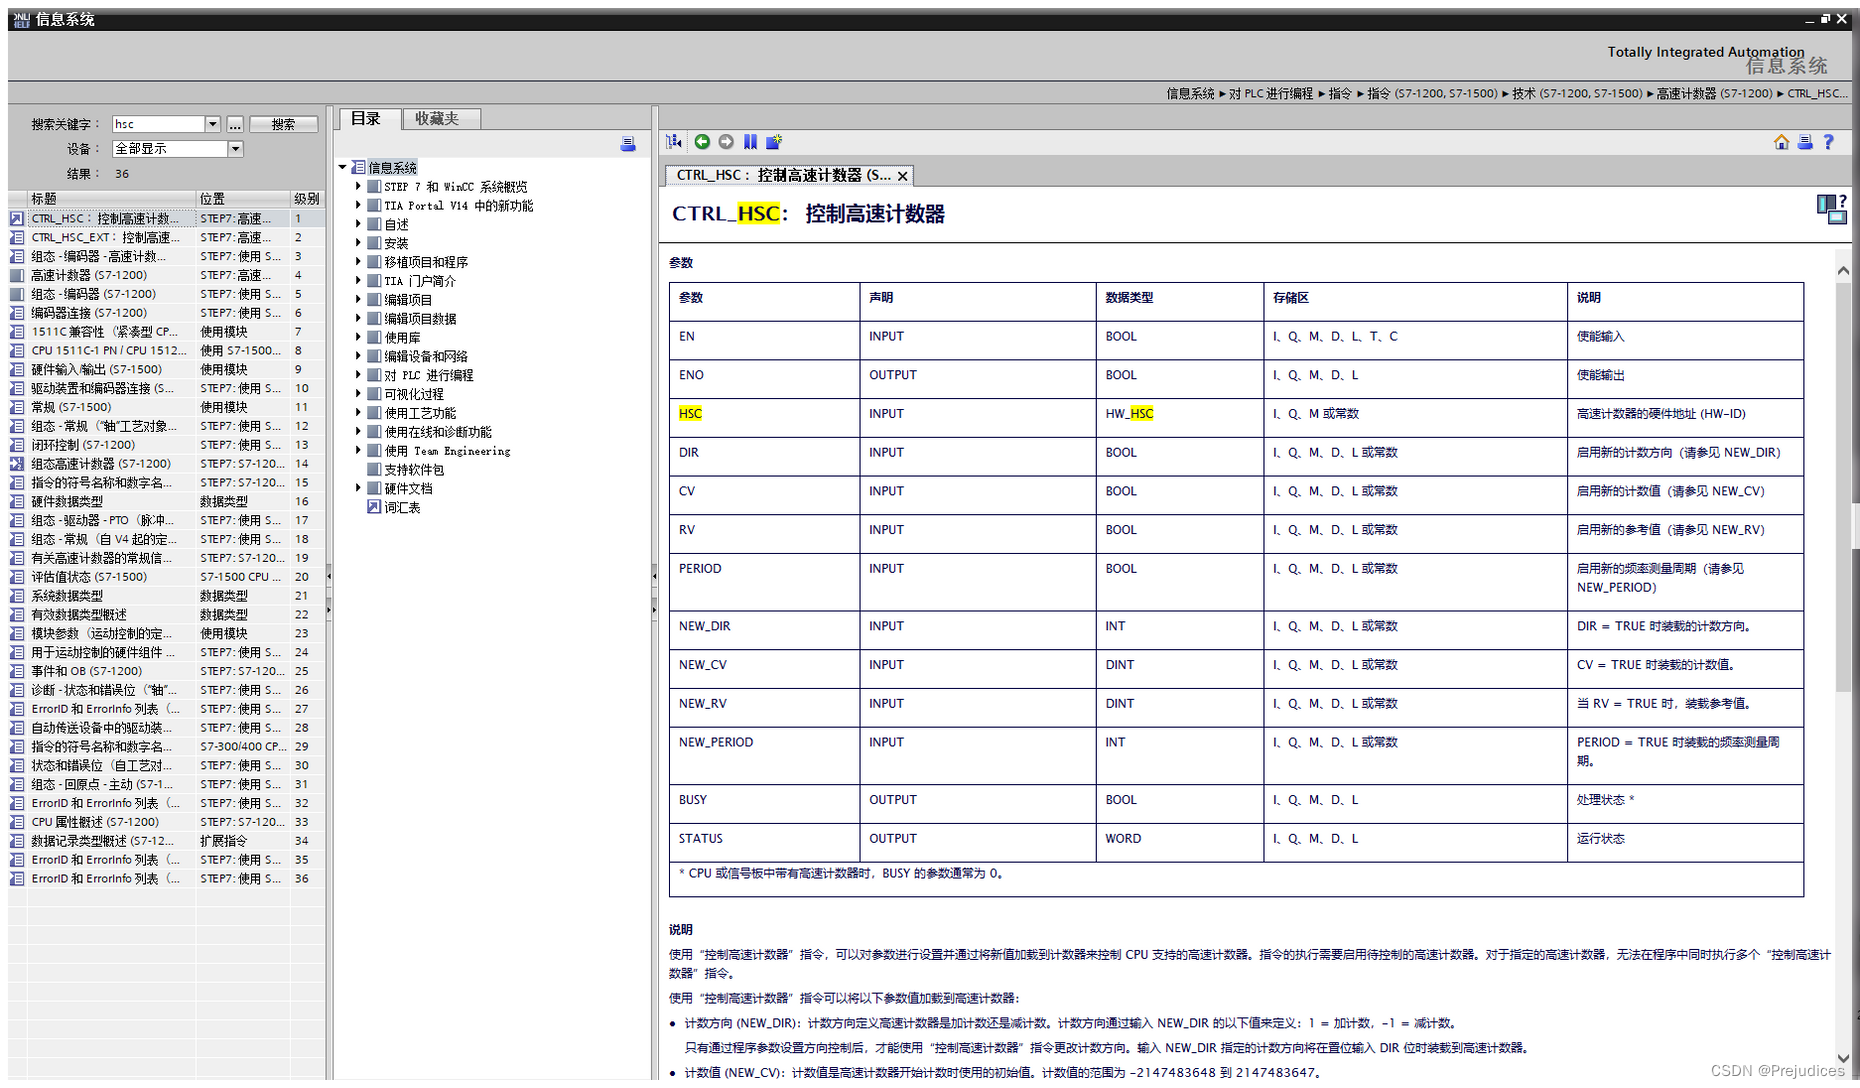Click the icon of 硬件数据类型 result
This screenshot has width=1860, height=1088.
tap(17, 501)
